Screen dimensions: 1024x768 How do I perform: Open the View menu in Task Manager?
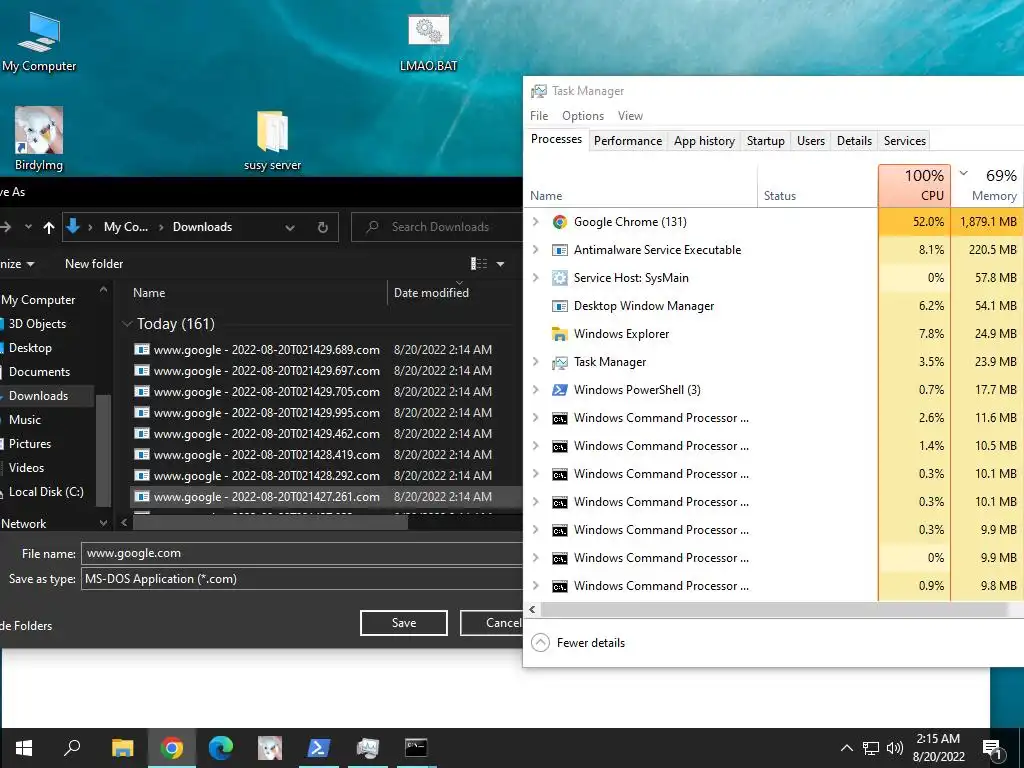(630, 116)
